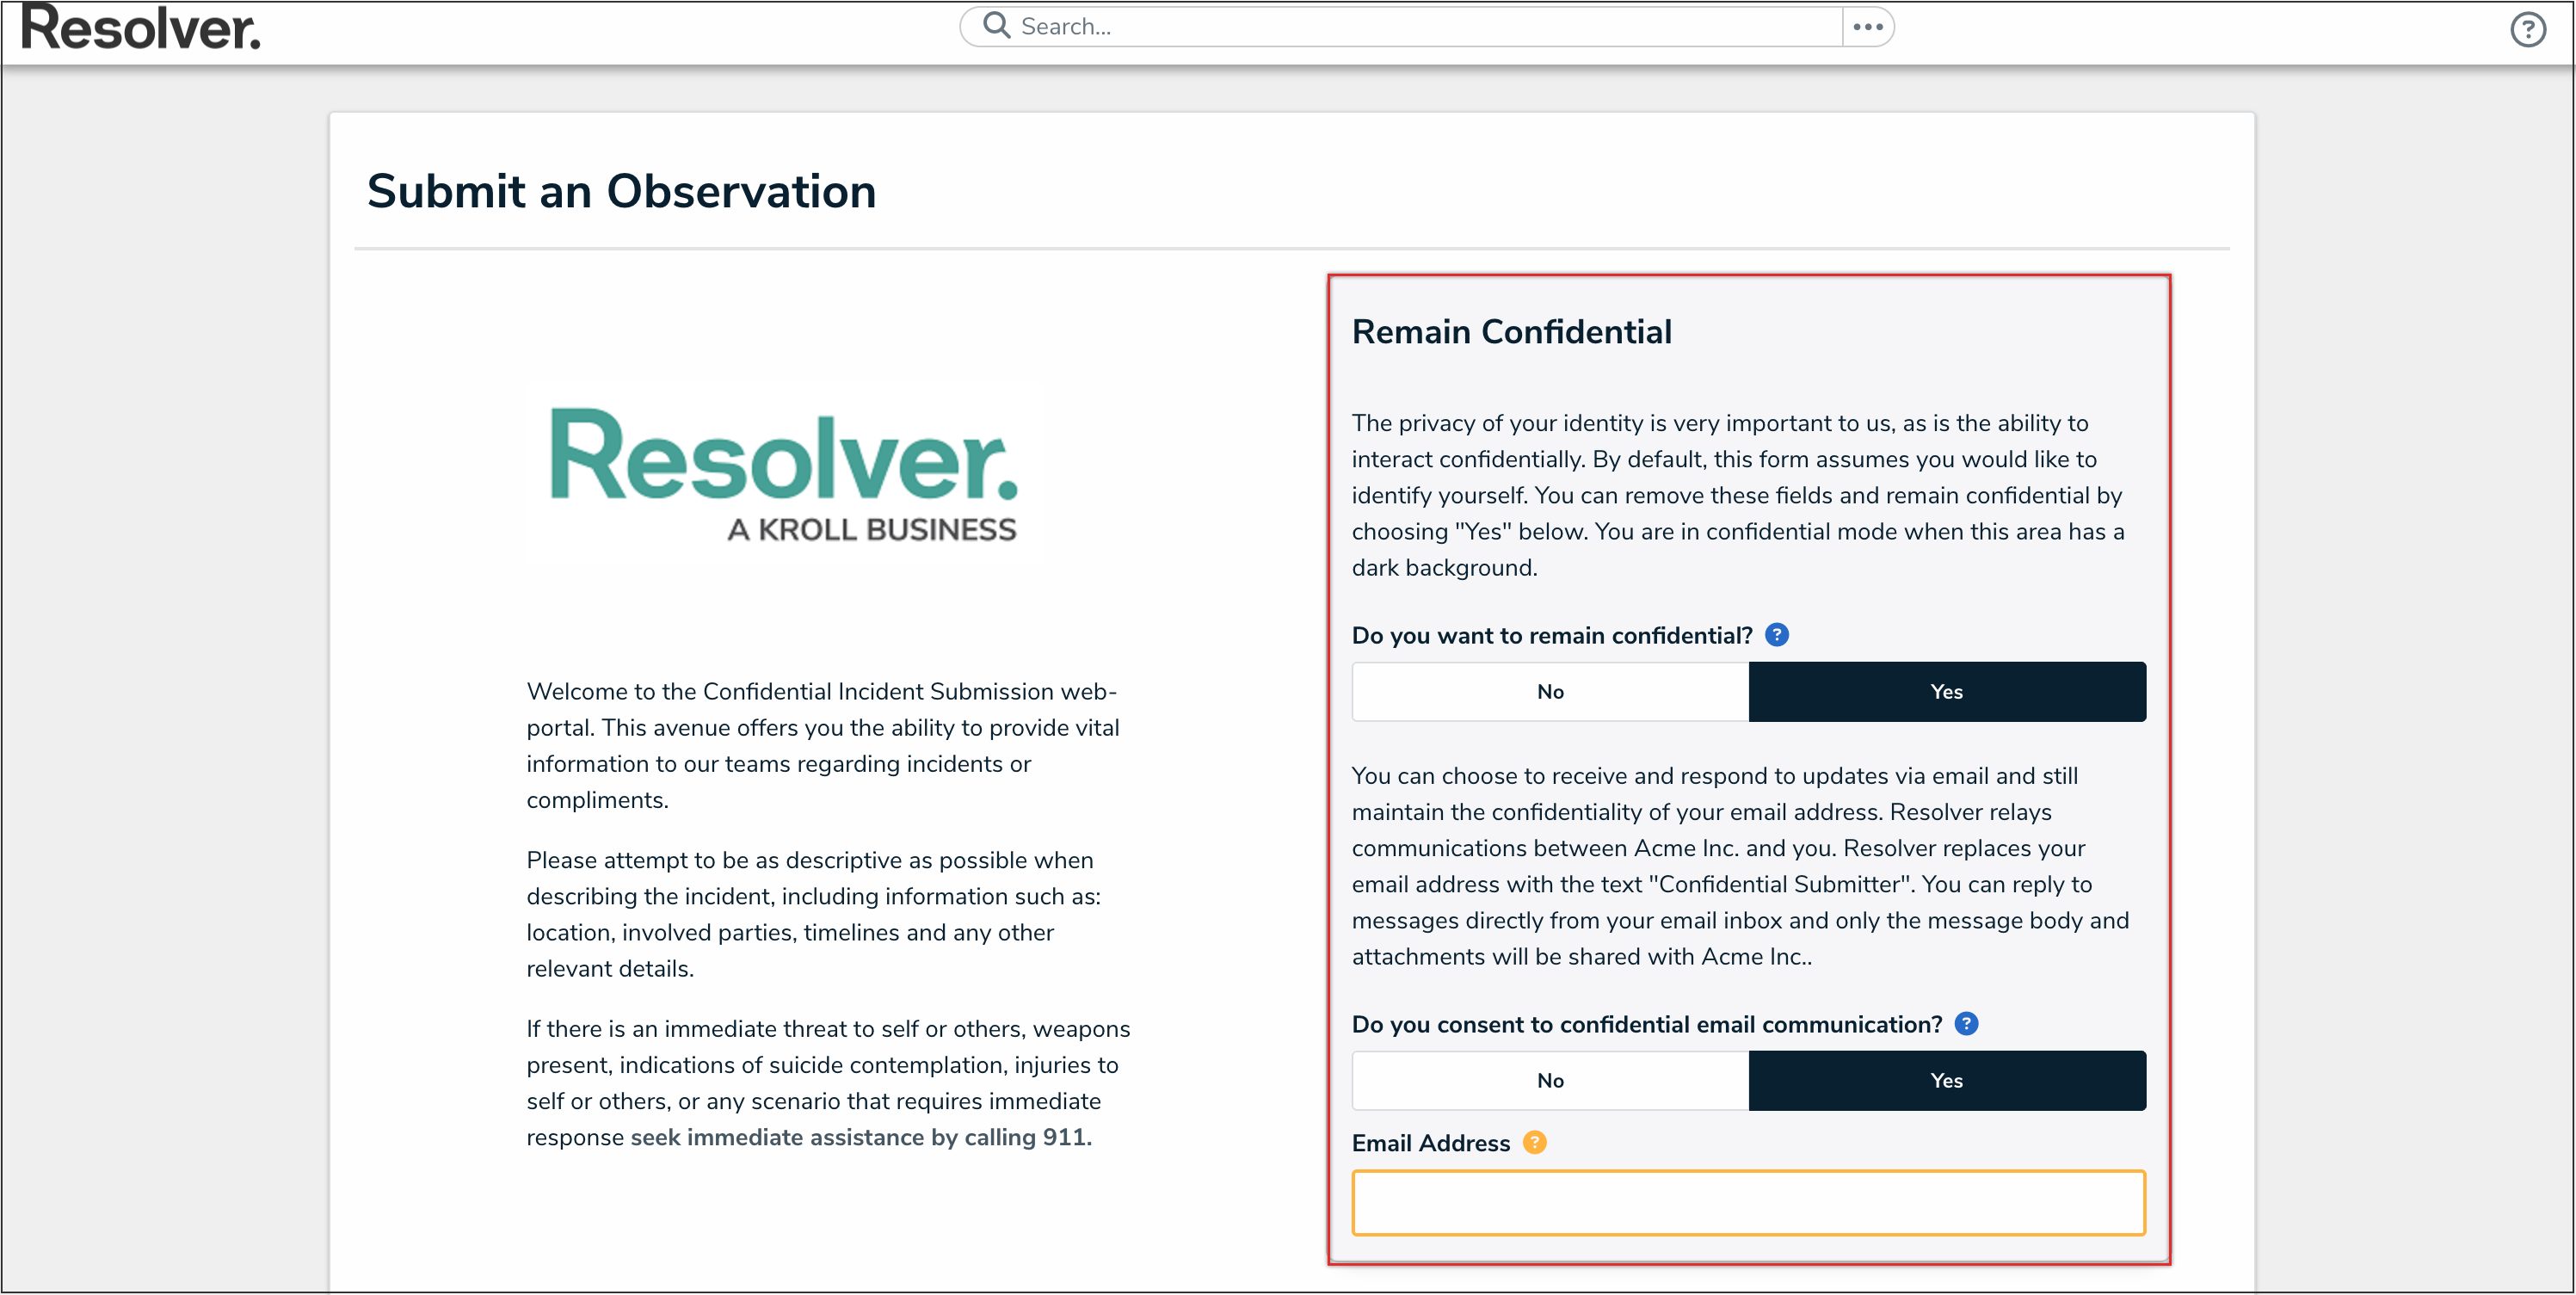The image size is (2576, 1295).
Task: Click the Resolver Kroll Business logo image
Action: coord(784,474)
